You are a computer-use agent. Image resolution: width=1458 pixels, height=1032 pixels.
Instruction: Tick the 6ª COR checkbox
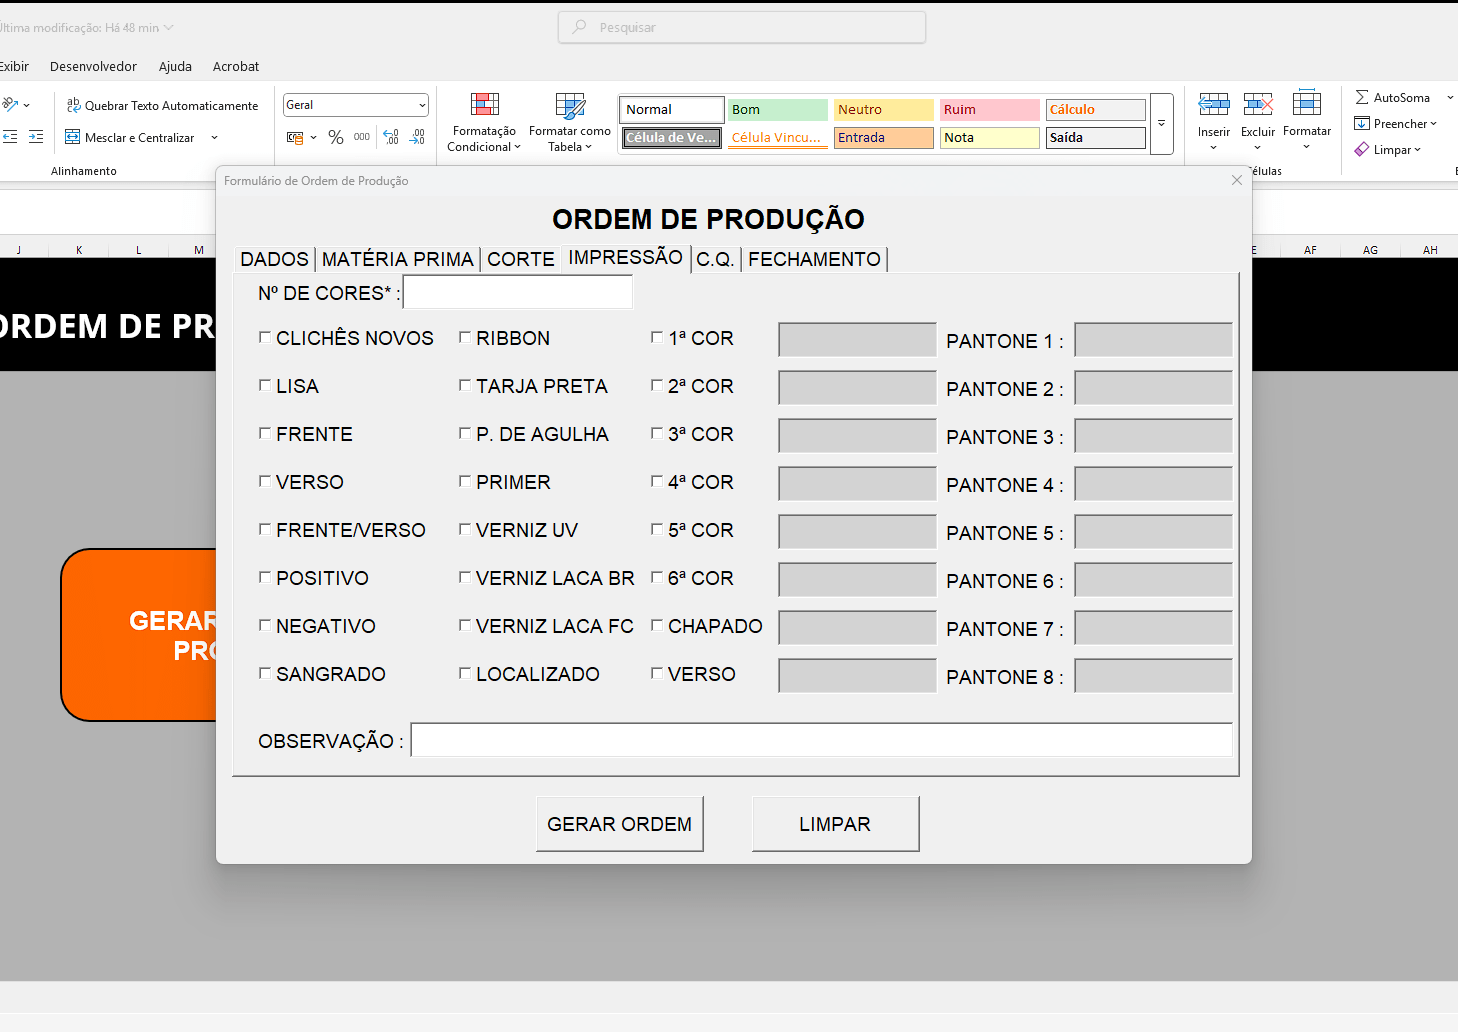click(x=657, y=578)
